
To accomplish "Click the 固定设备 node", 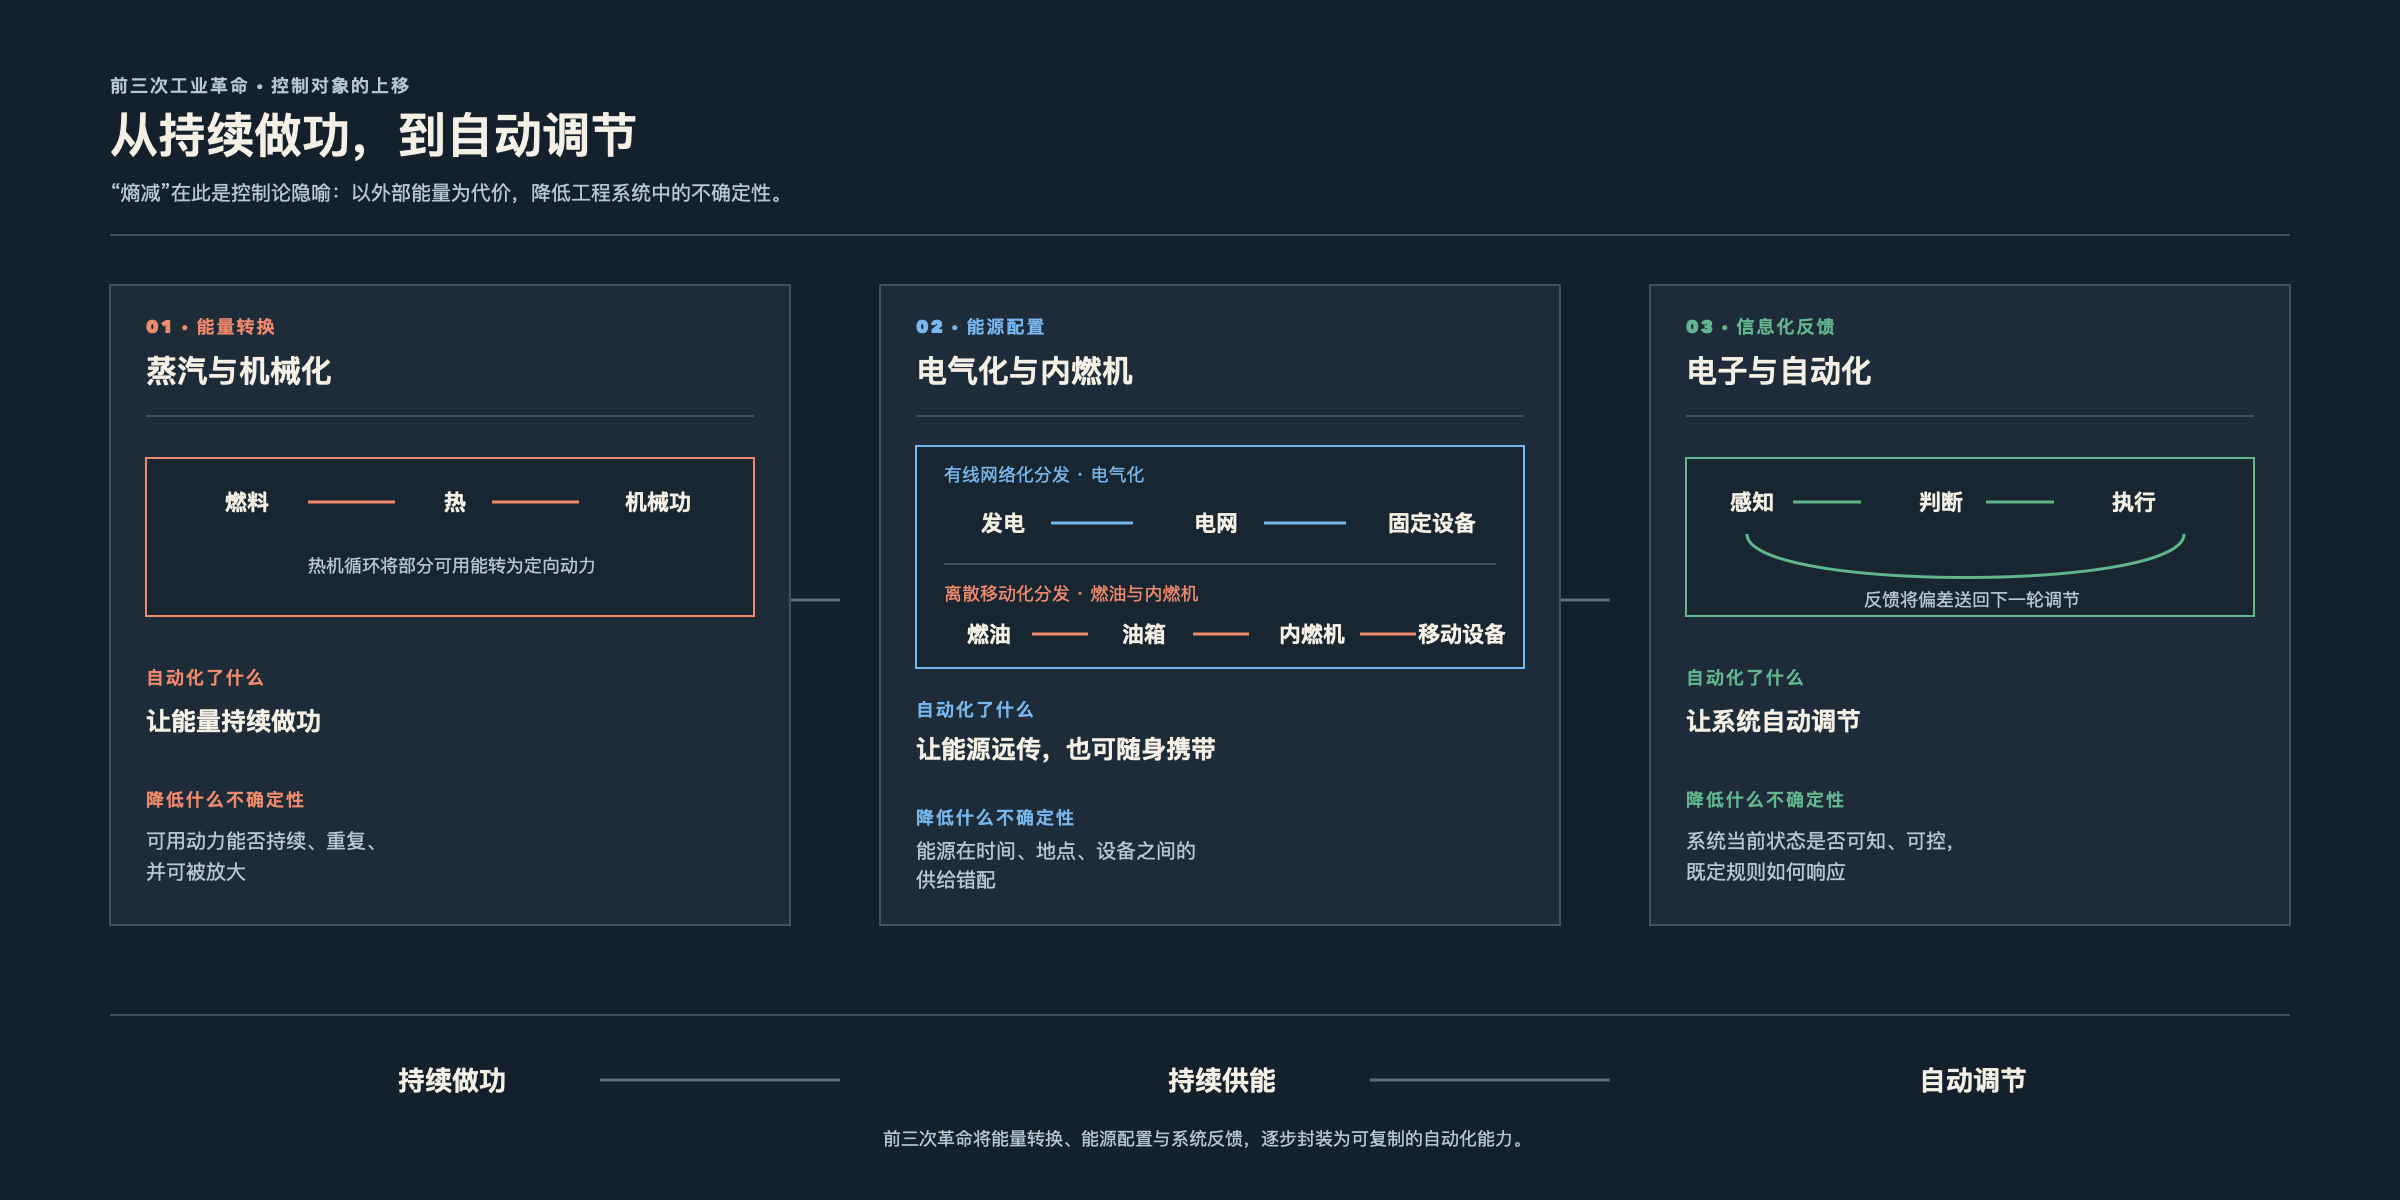I will (x=1432, y=523).
